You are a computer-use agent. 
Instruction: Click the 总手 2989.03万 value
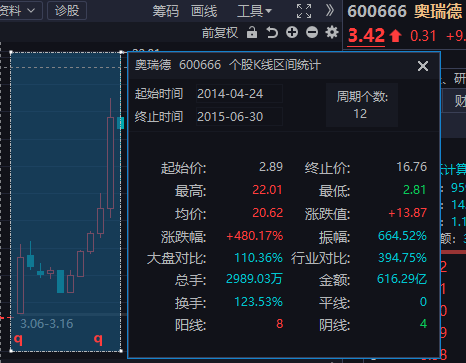254,279
